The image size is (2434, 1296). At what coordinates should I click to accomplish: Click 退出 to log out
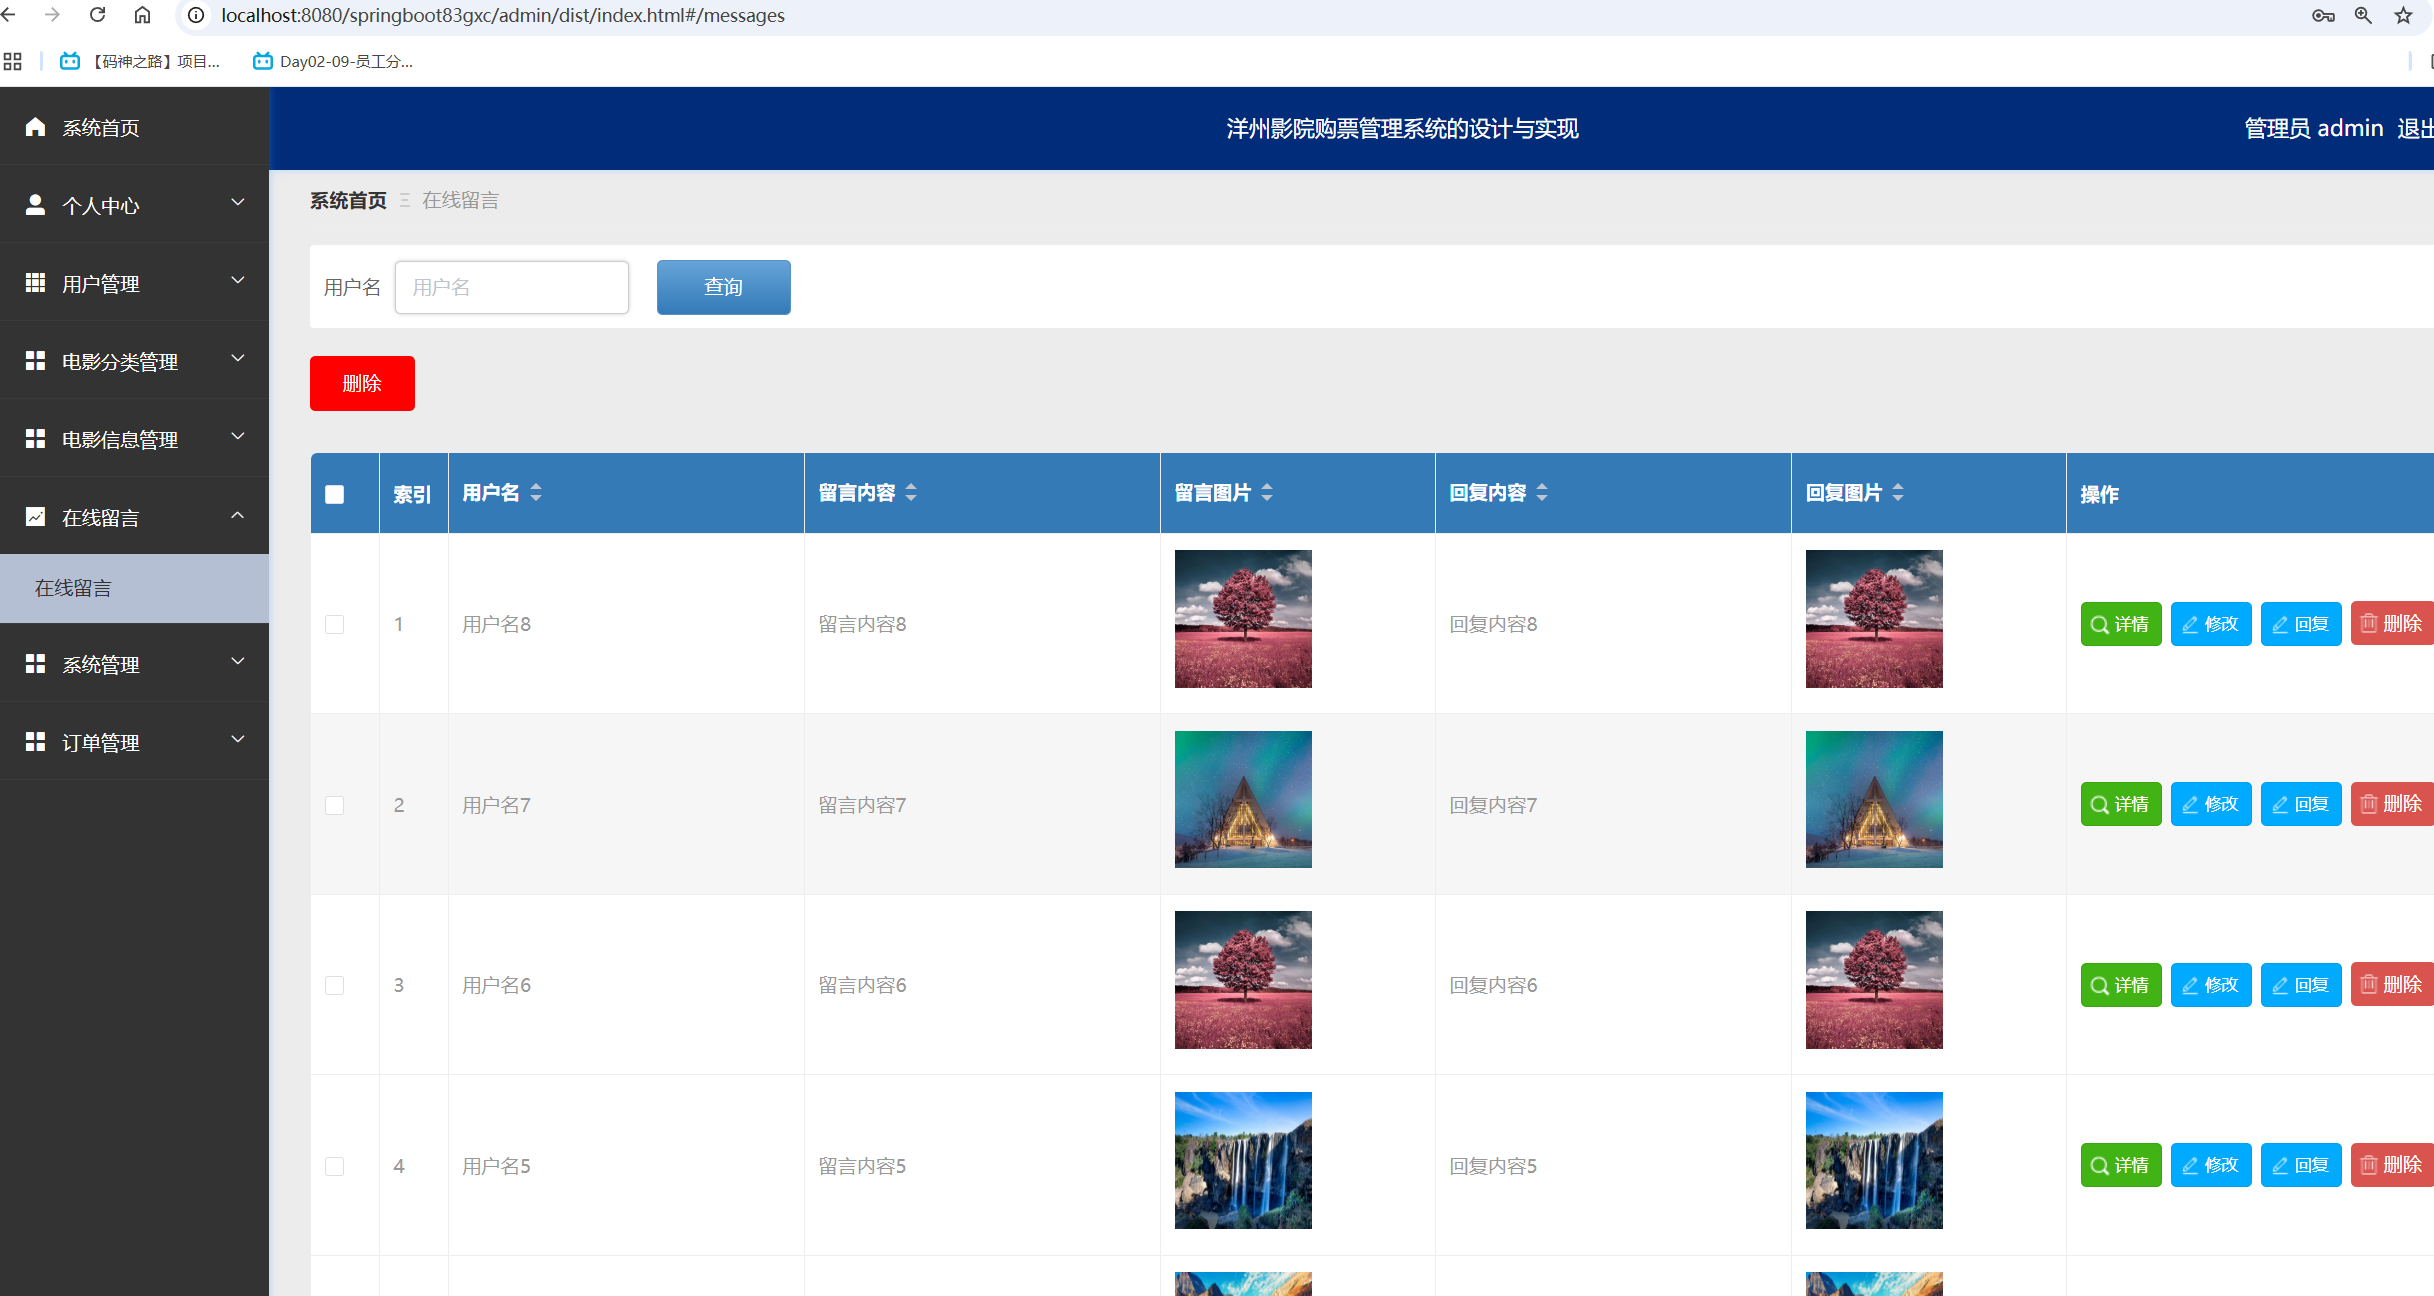pos(2415,129)
